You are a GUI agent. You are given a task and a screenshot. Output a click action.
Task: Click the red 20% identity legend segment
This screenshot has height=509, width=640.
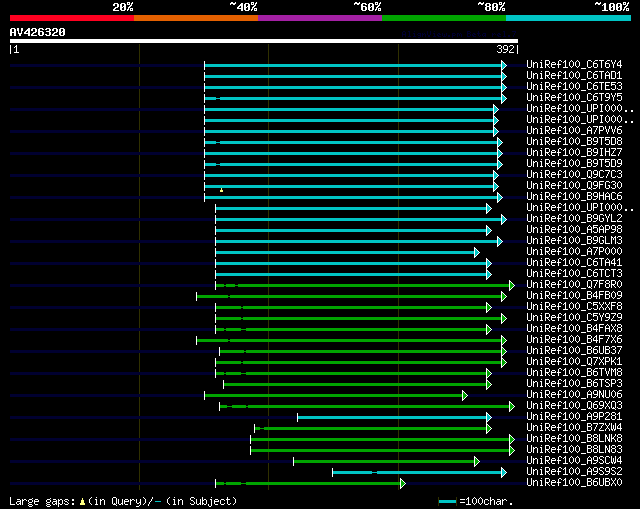click(x=72, y=18)
